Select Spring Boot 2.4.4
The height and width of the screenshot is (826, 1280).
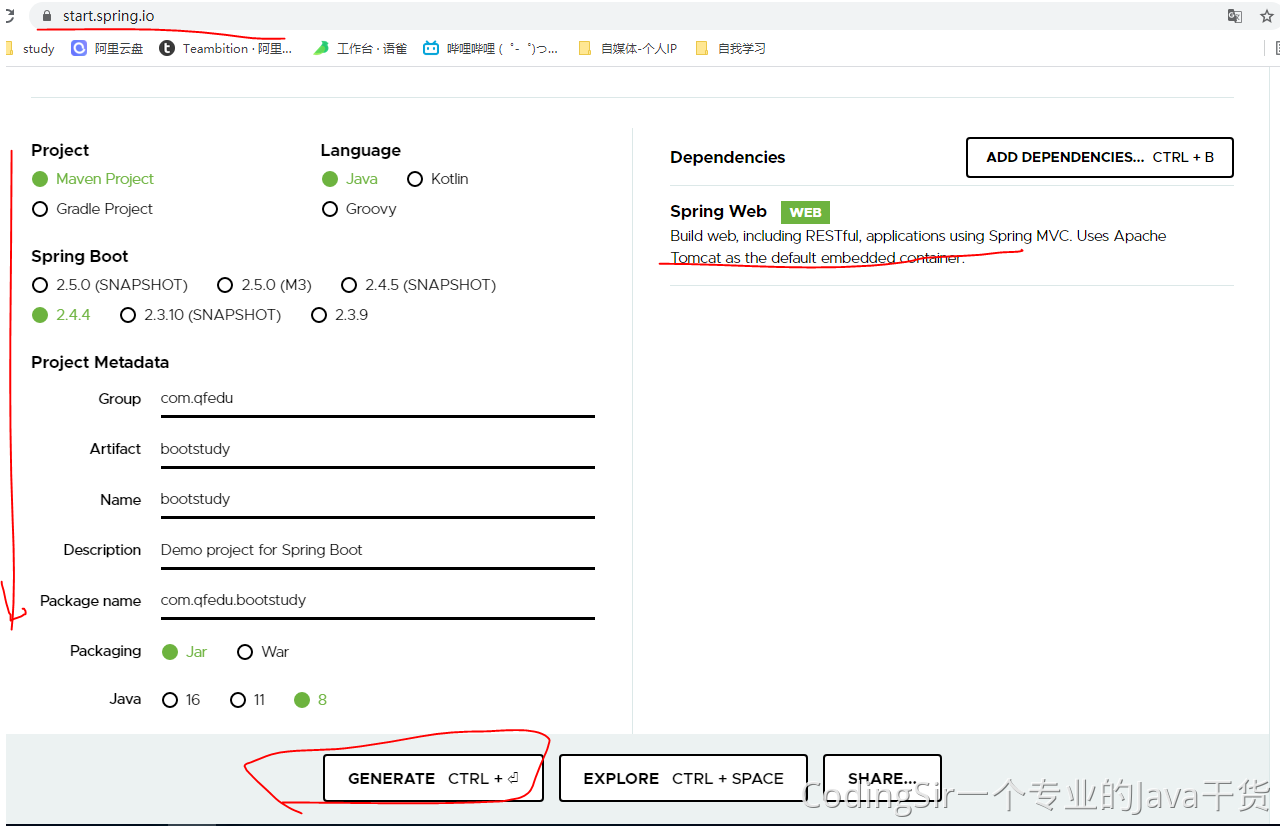[62, 315]
